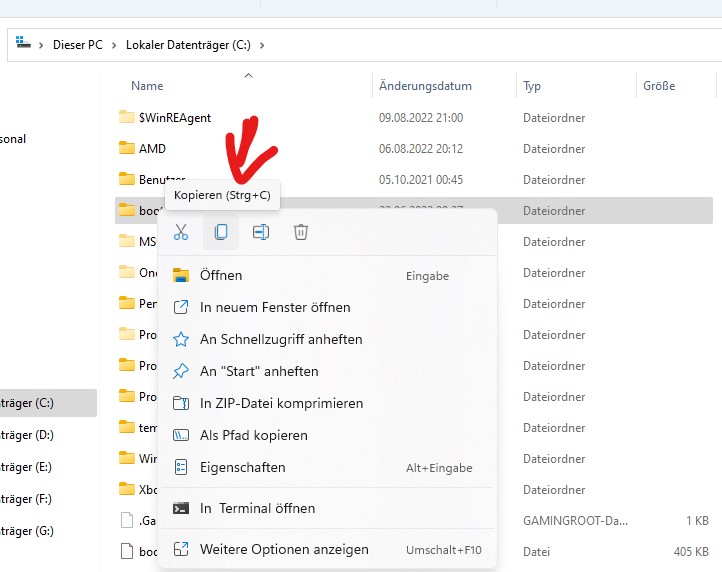Choose In Terminal öffnen
722x572 pixels.
327,508
